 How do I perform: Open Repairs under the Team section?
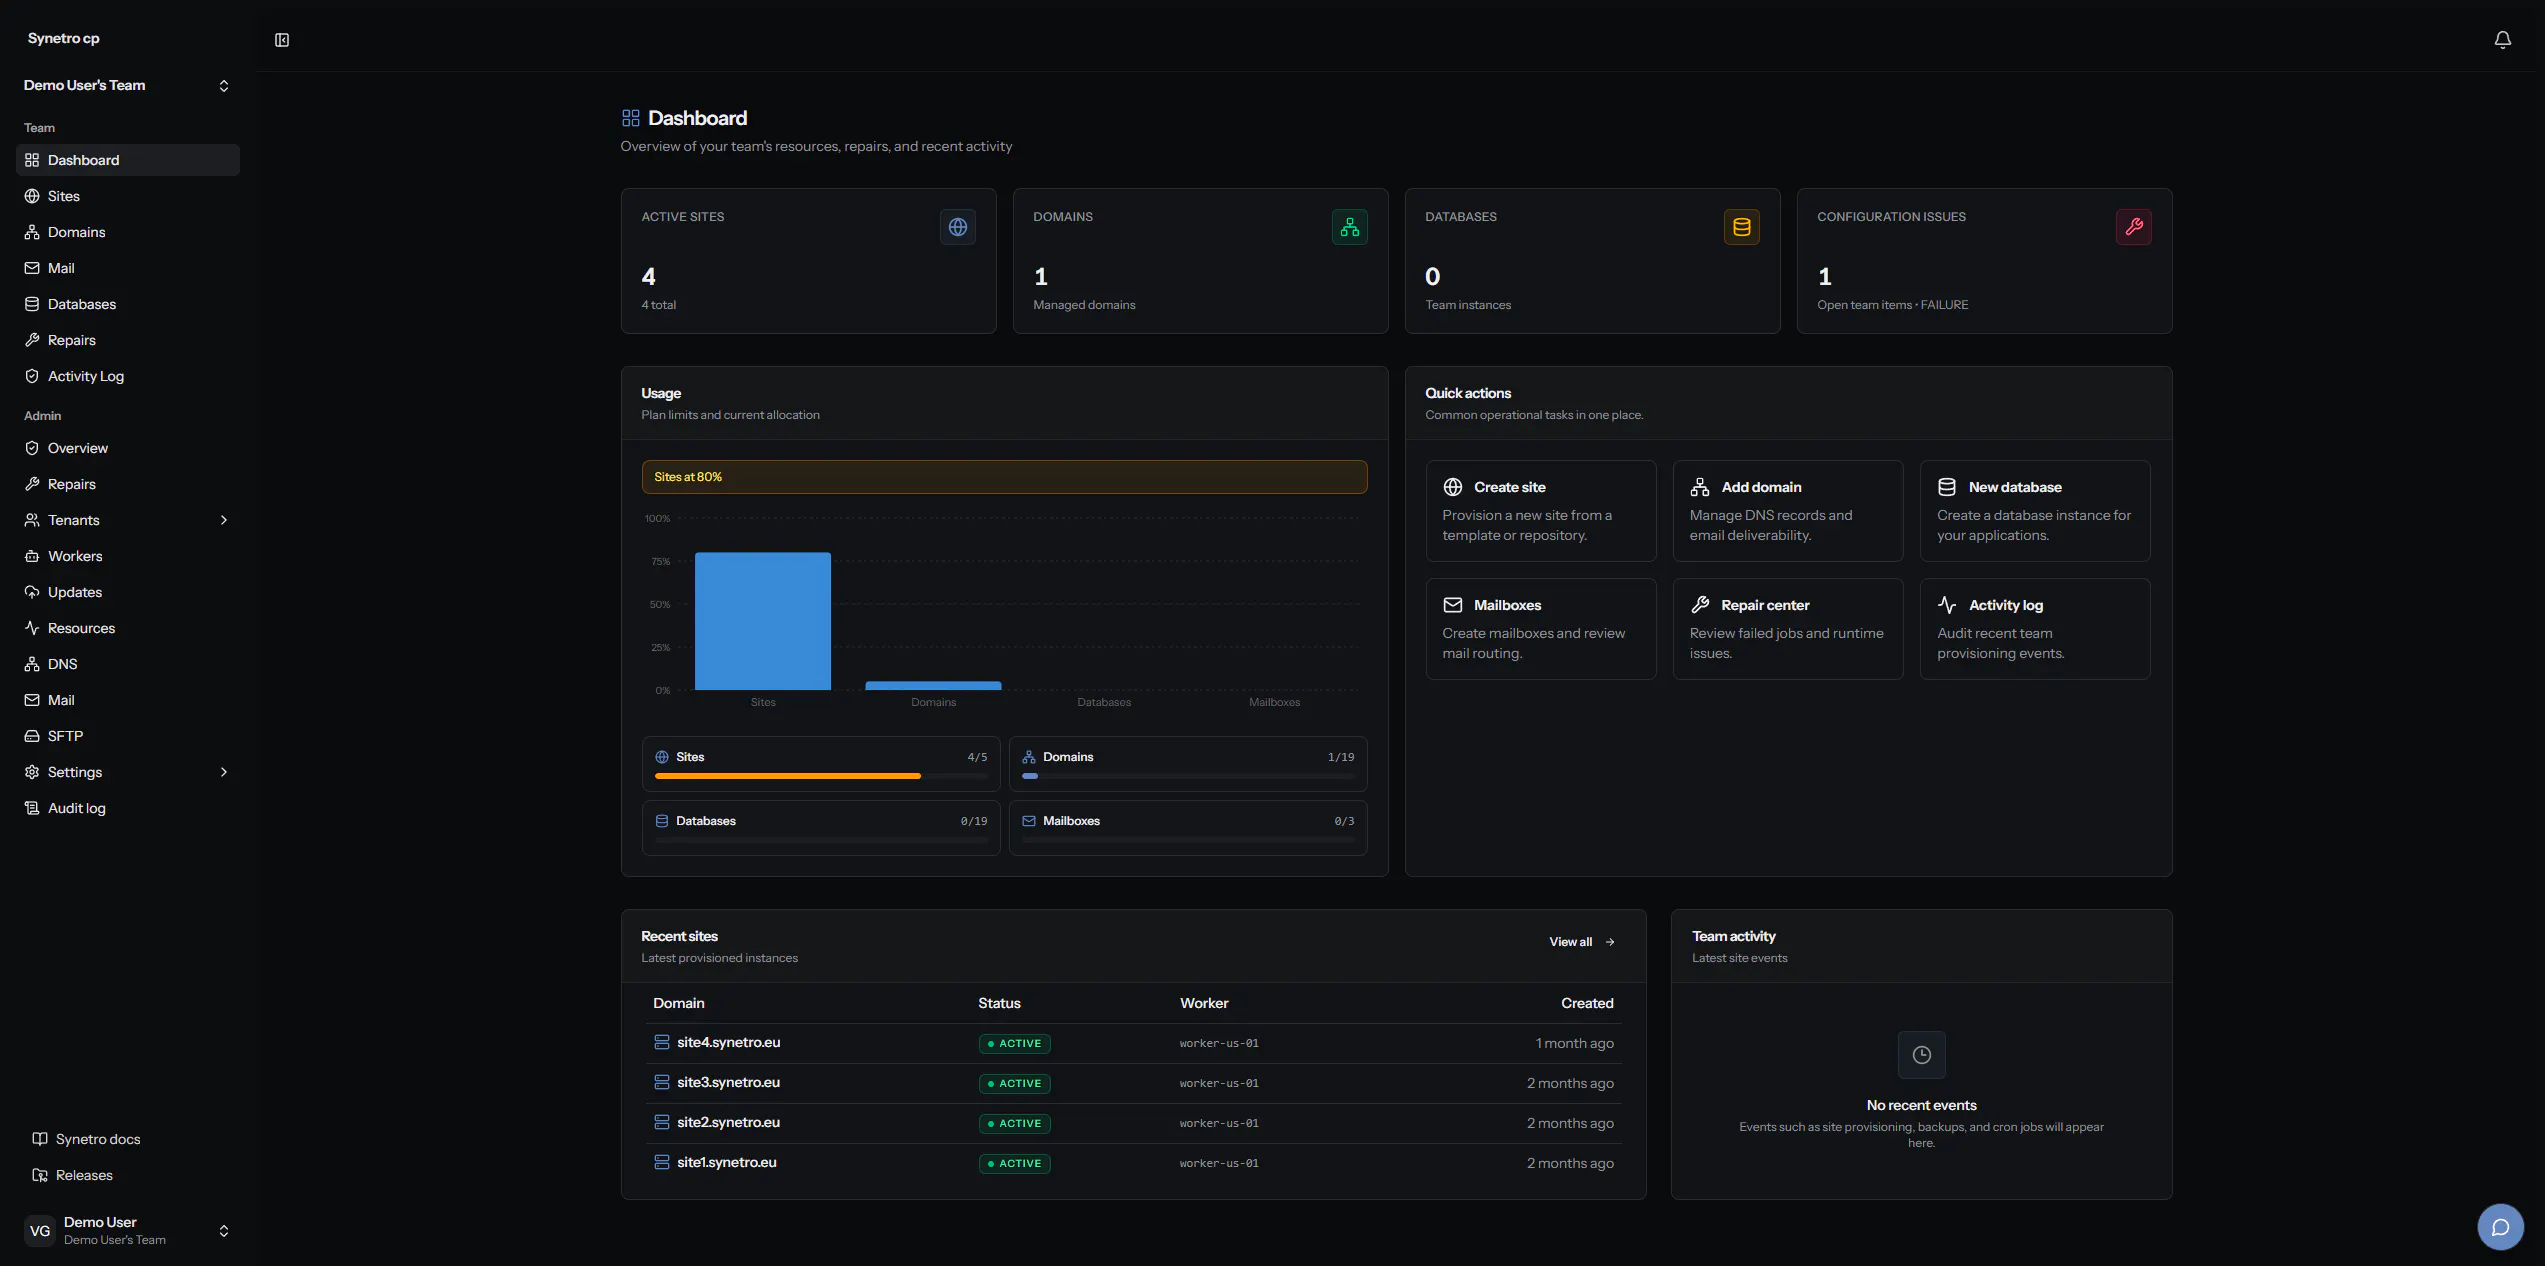pos(128,340)
